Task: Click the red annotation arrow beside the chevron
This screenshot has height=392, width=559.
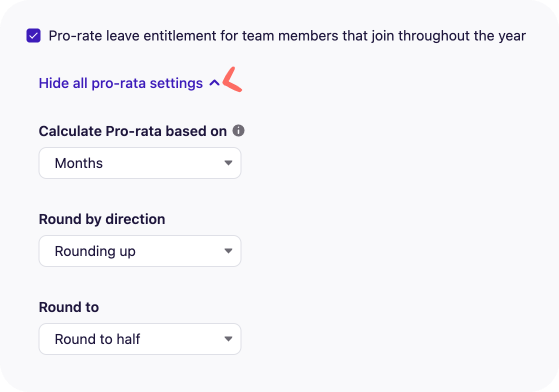Action: coord(232,79)
